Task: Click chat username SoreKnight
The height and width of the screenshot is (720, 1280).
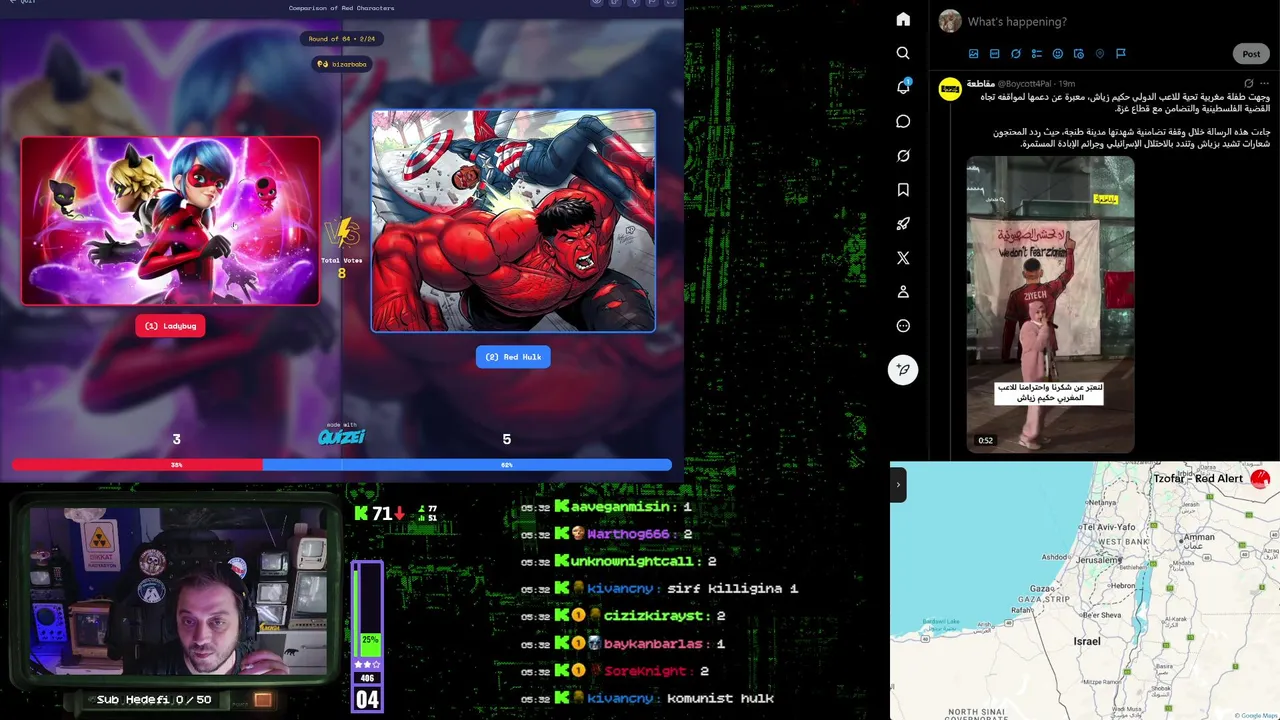Action: (645, 671)
